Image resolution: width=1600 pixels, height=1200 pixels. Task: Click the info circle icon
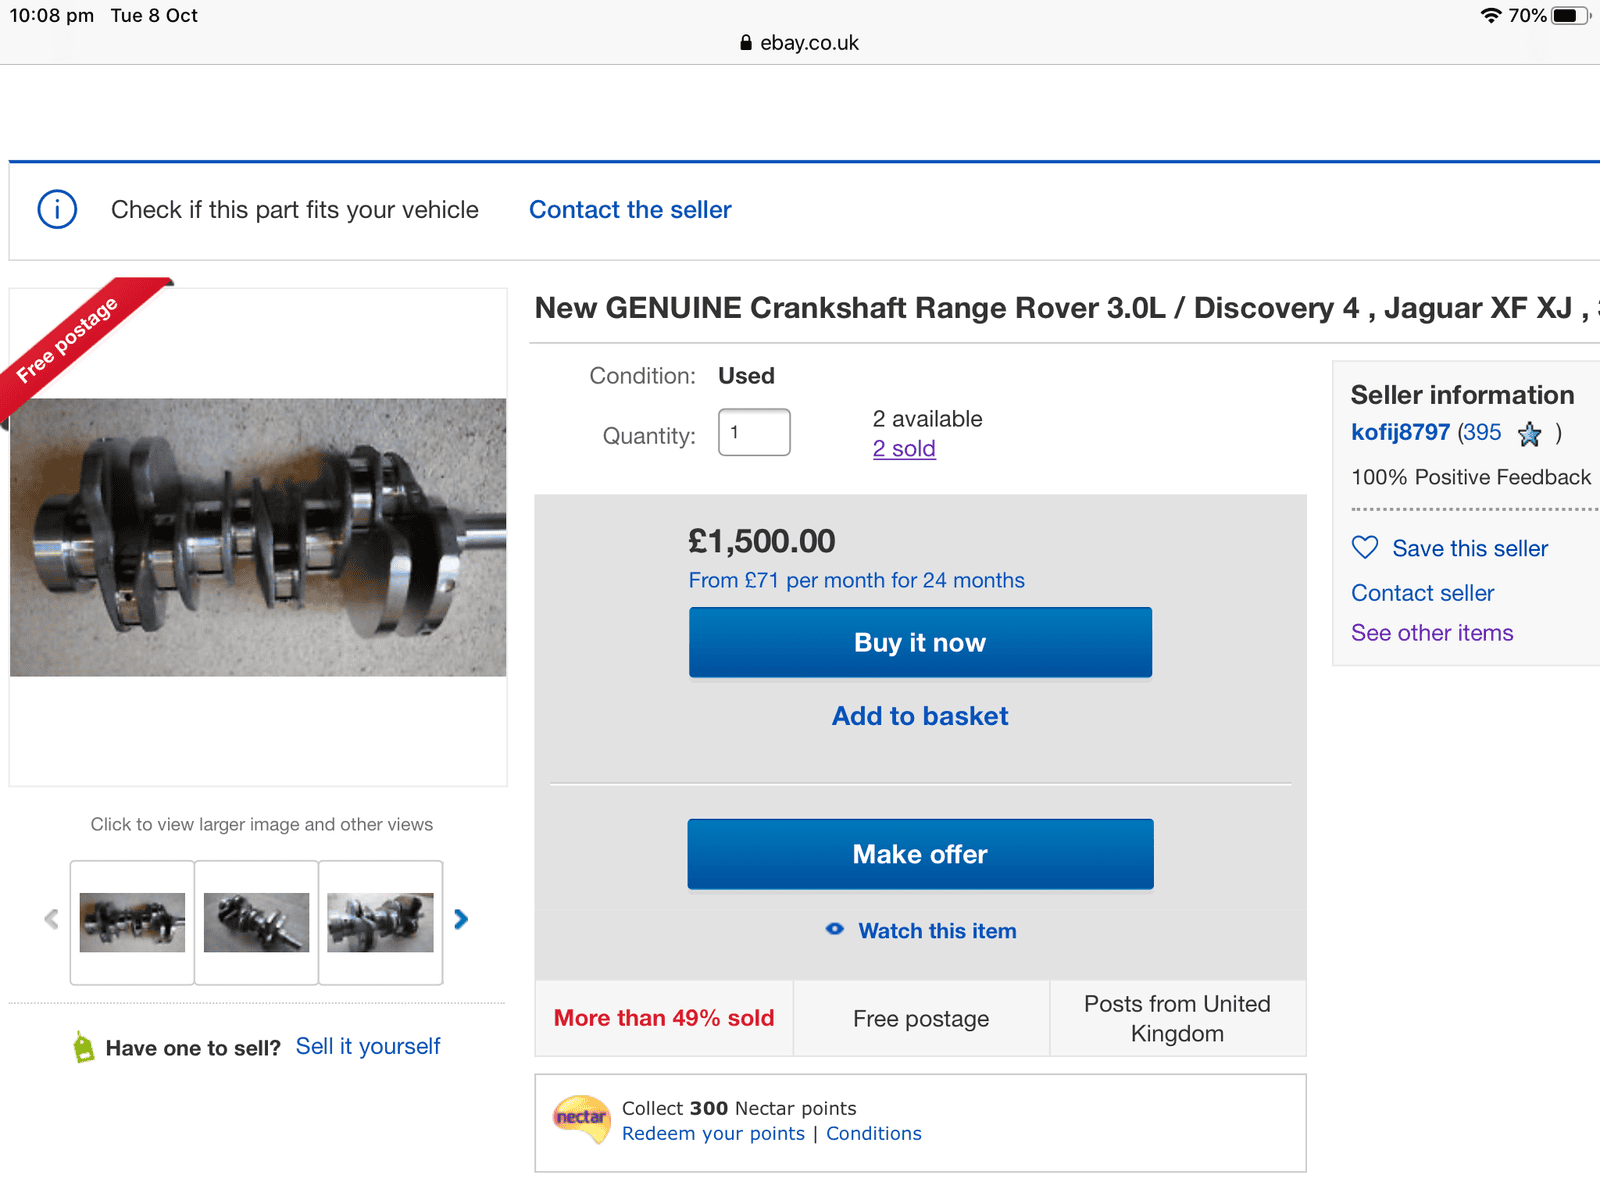pyautogui.click(x=57, y=209)
